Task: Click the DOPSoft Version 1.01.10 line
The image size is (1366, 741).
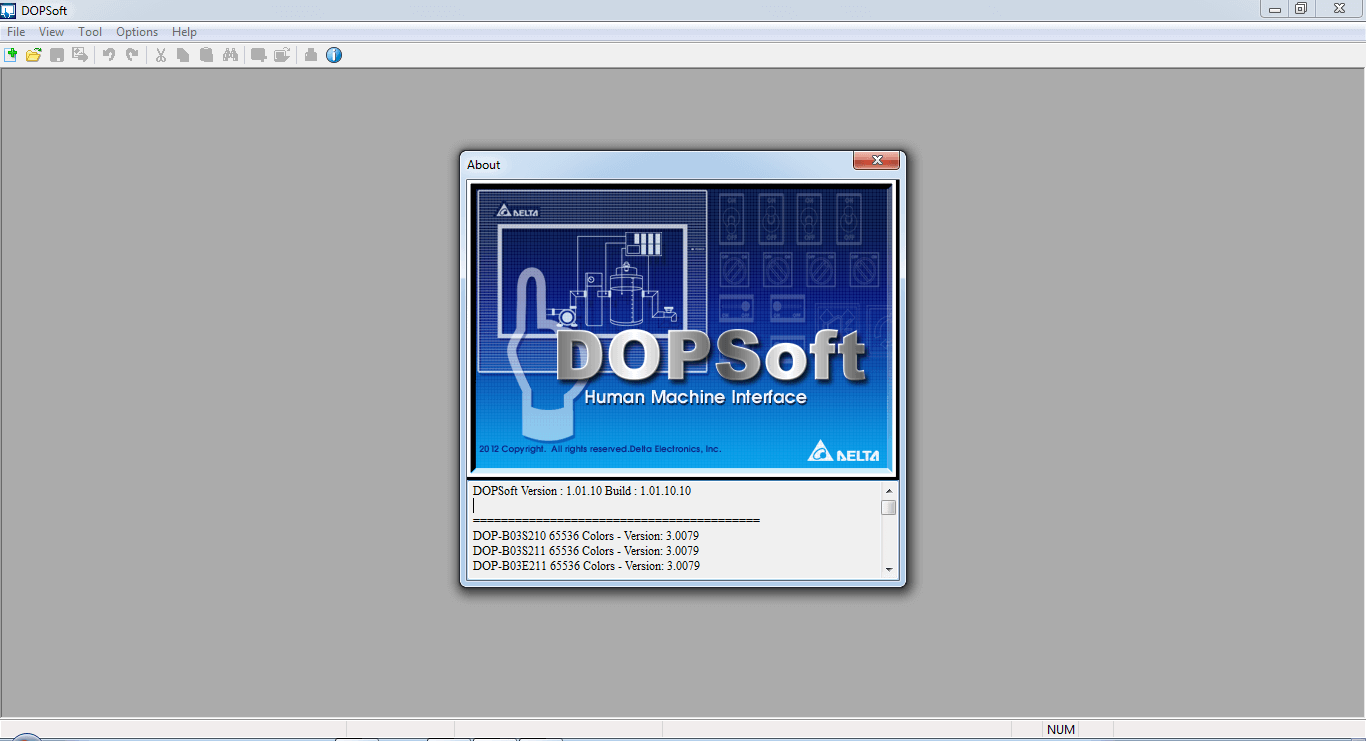Action: [x=582, y=491]
